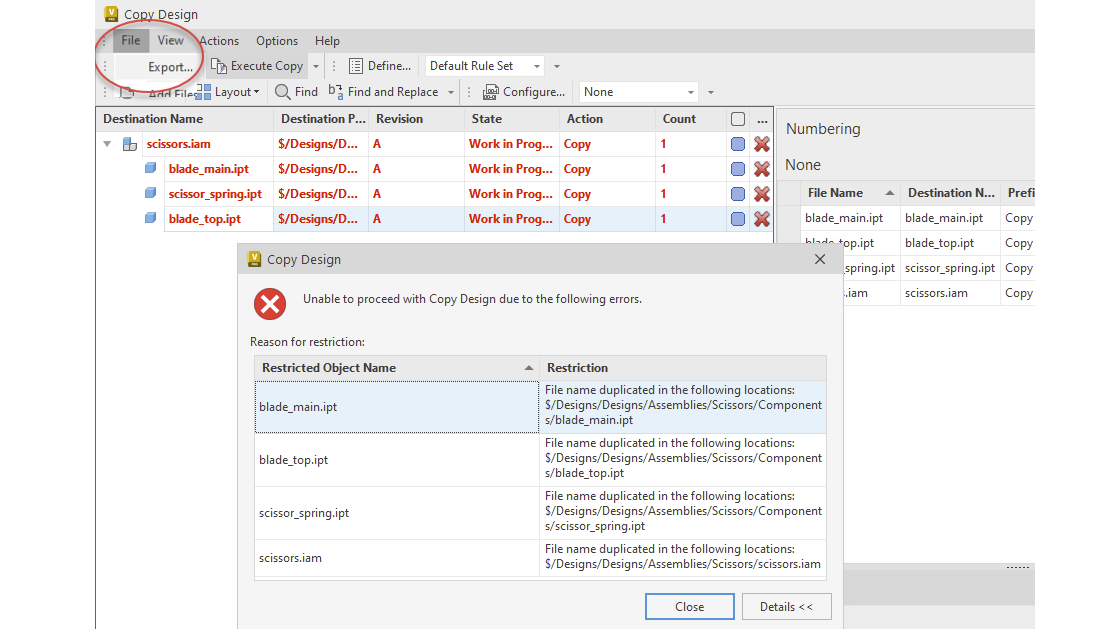The width and height of the screenshot is (1119, 629).
Task: Collapse the scissors.iam tree node
Action: click(107, 144)
